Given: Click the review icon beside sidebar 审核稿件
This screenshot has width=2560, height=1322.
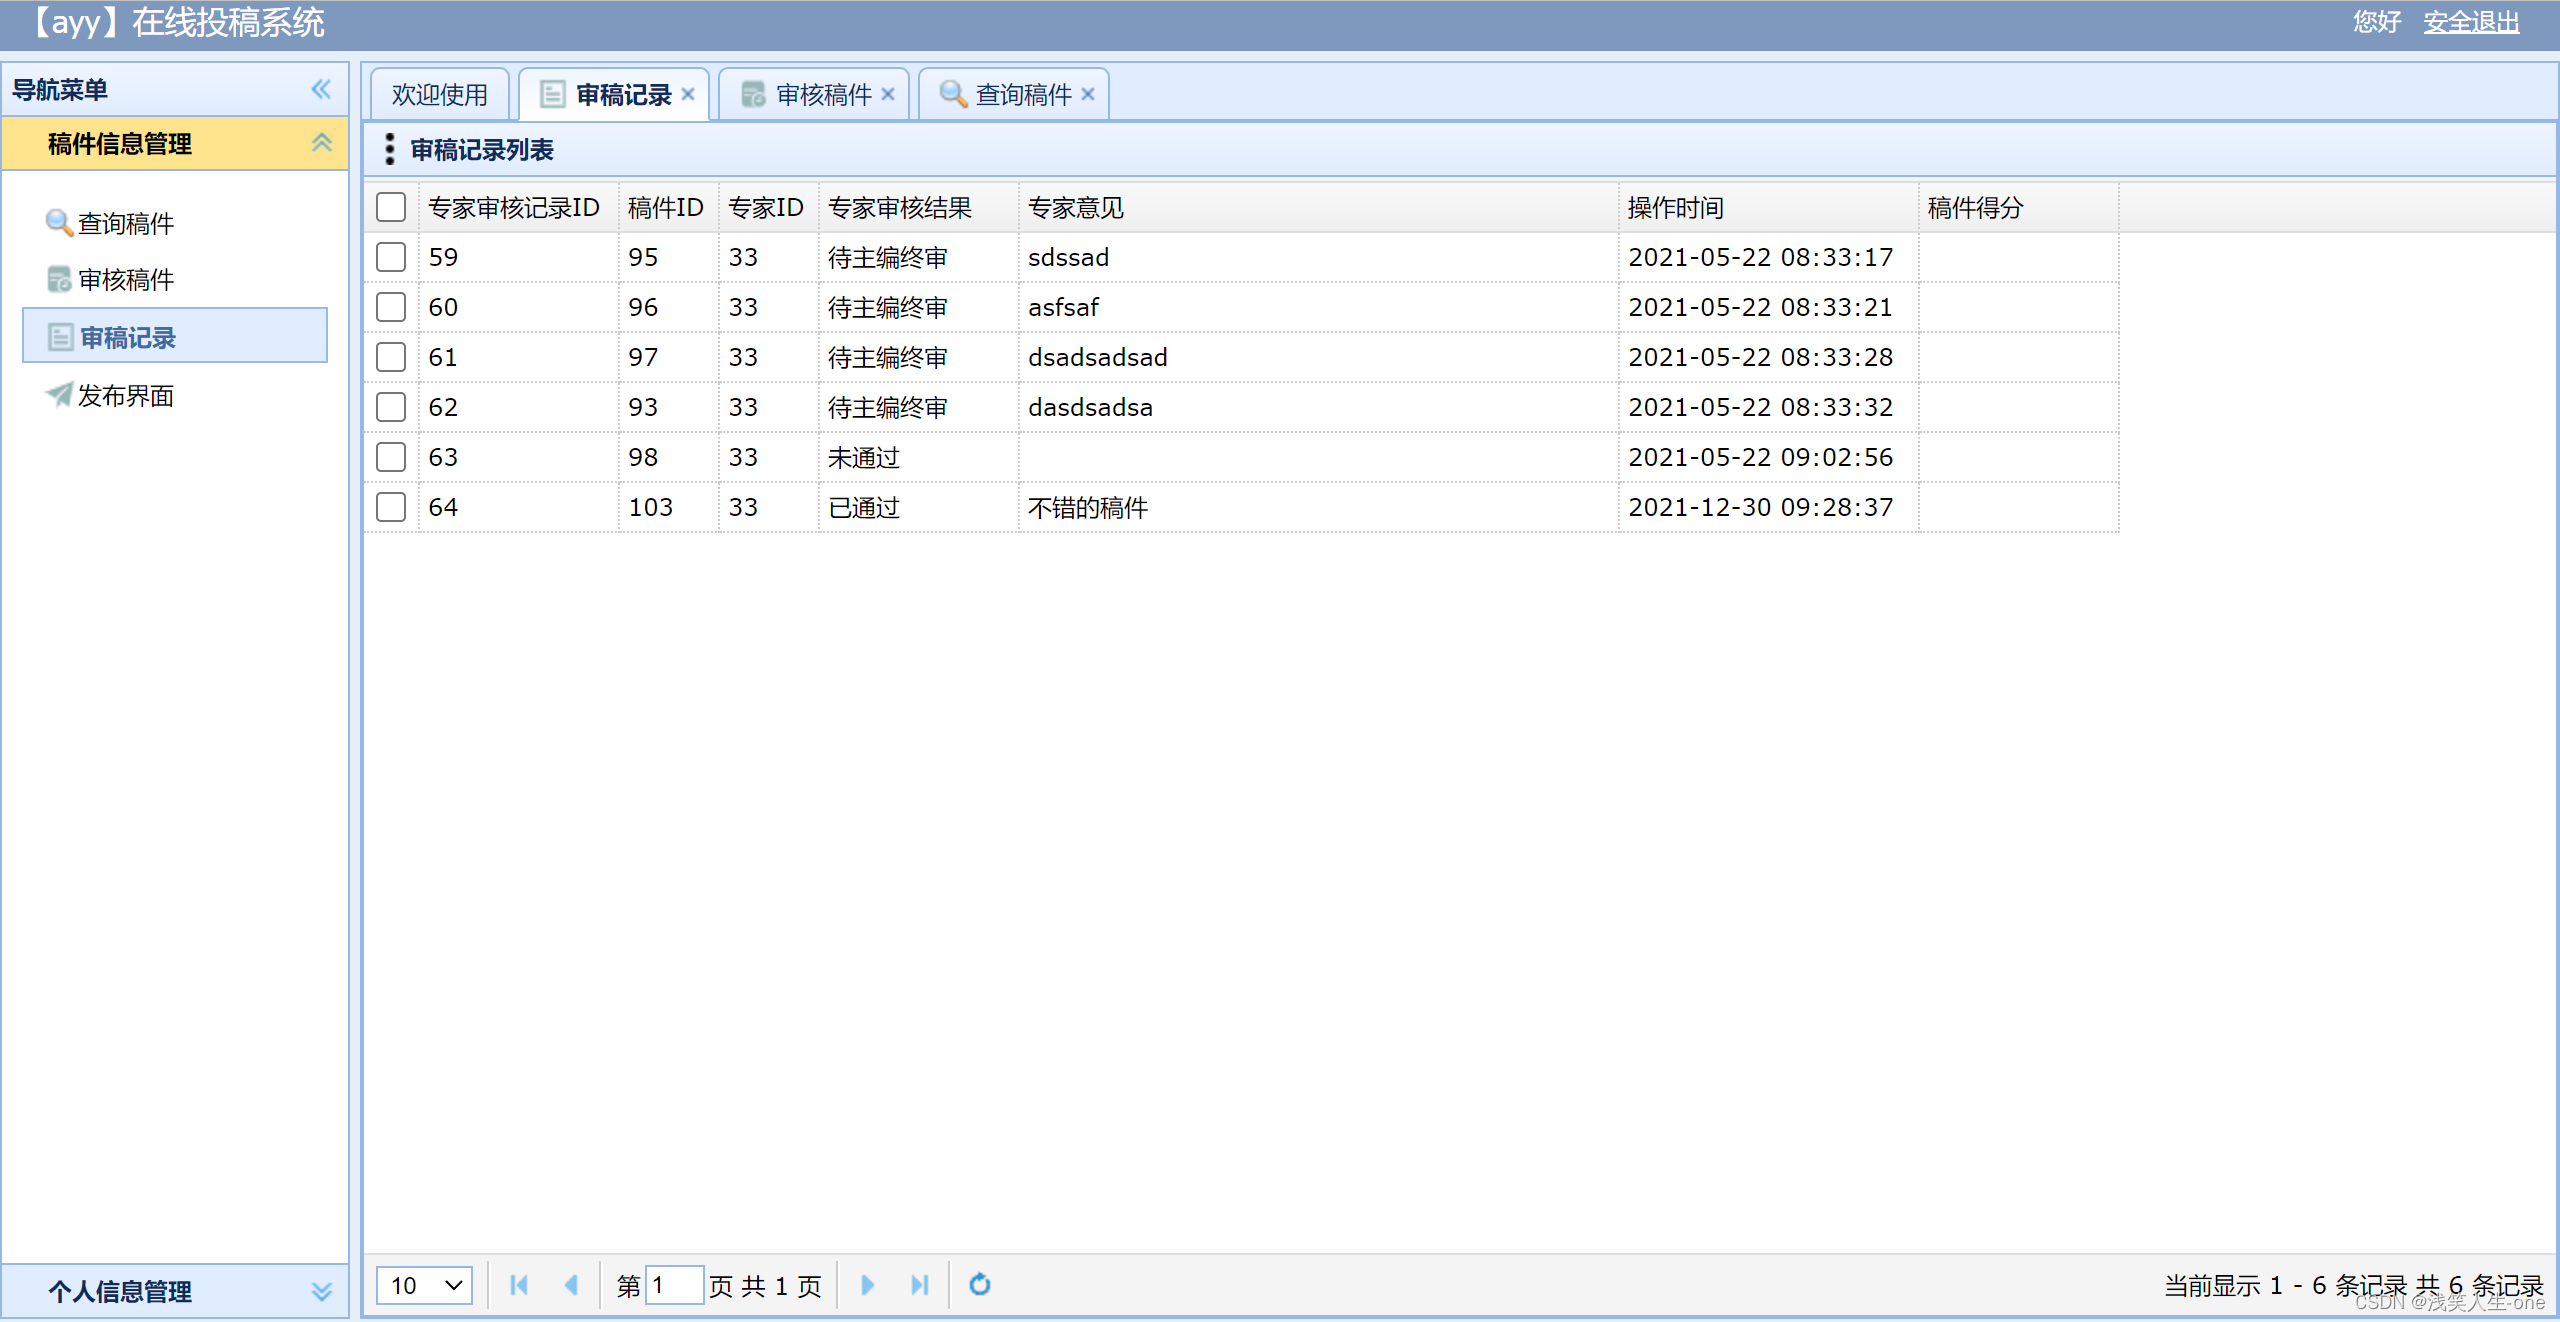Looking at the screenshot, I should click(59, 279).
